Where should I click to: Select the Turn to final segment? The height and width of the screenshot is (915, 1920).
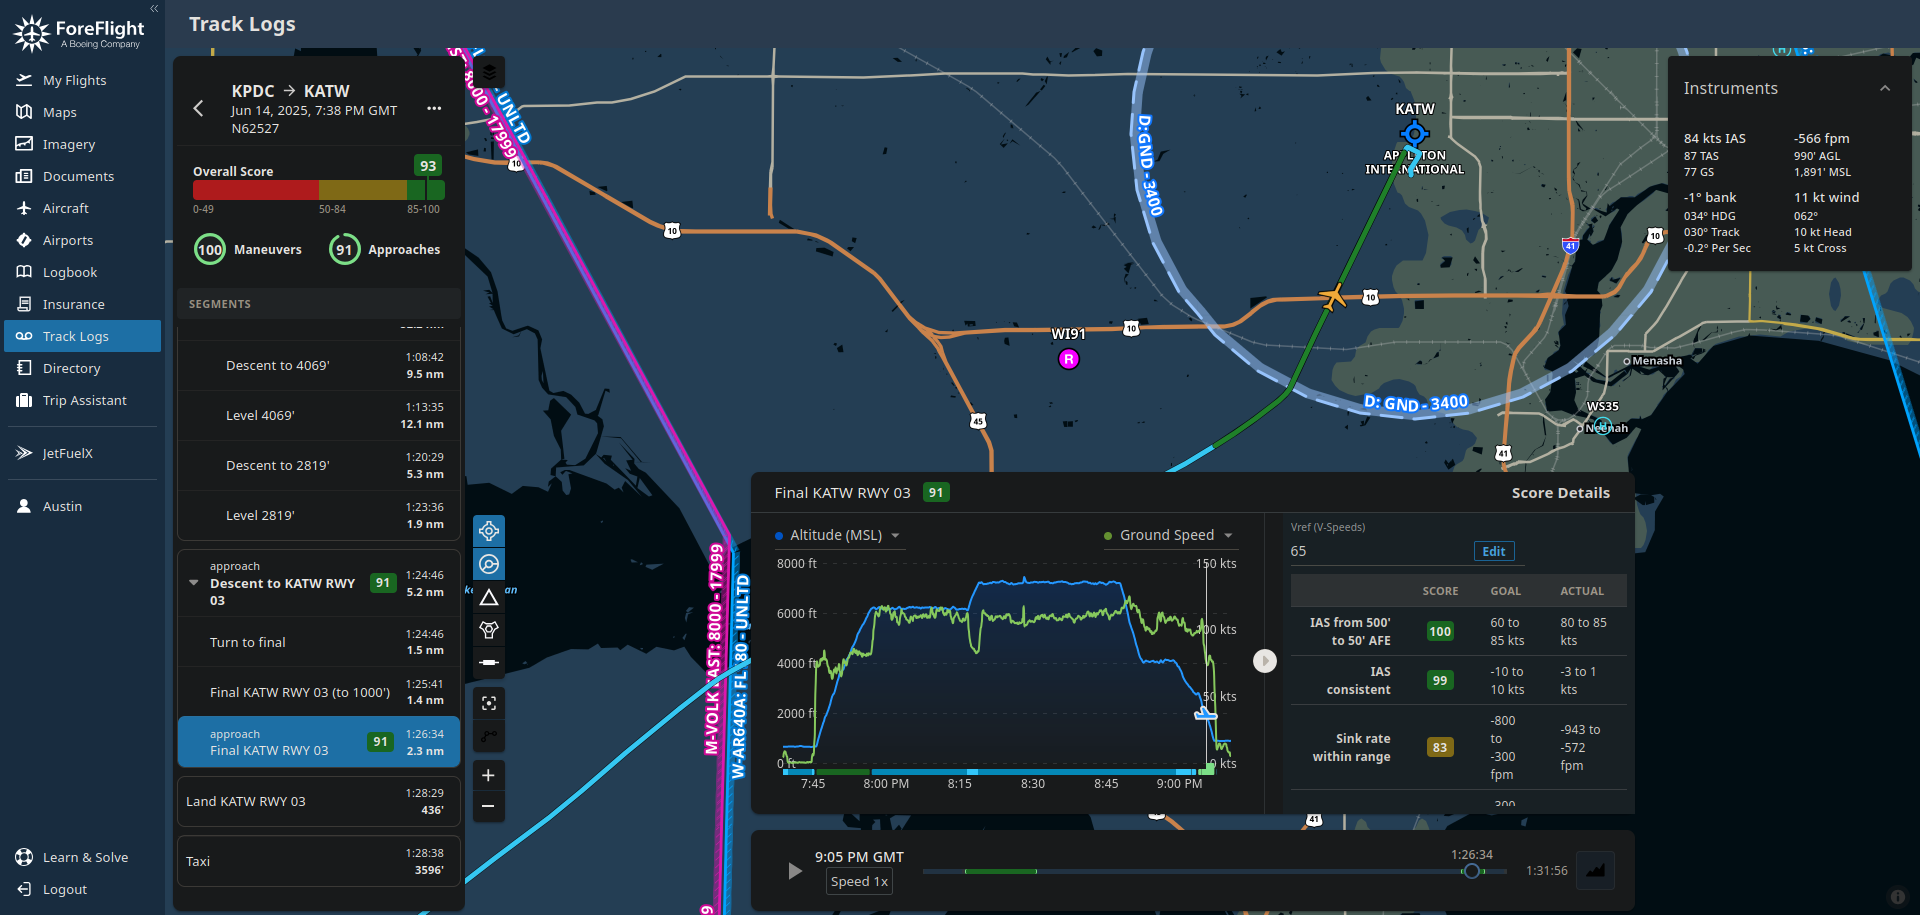[x=319, y=642]
